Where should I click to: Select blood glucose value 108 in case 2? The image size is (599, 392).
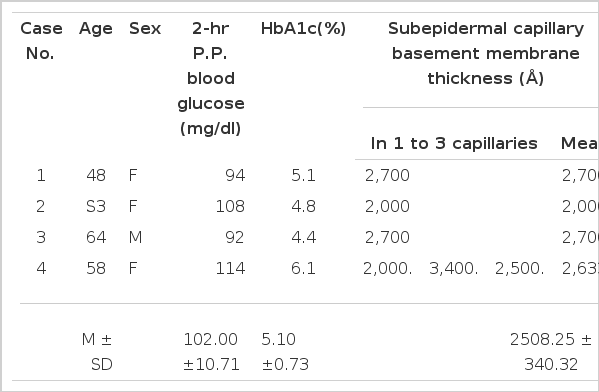tap(230, 206)
